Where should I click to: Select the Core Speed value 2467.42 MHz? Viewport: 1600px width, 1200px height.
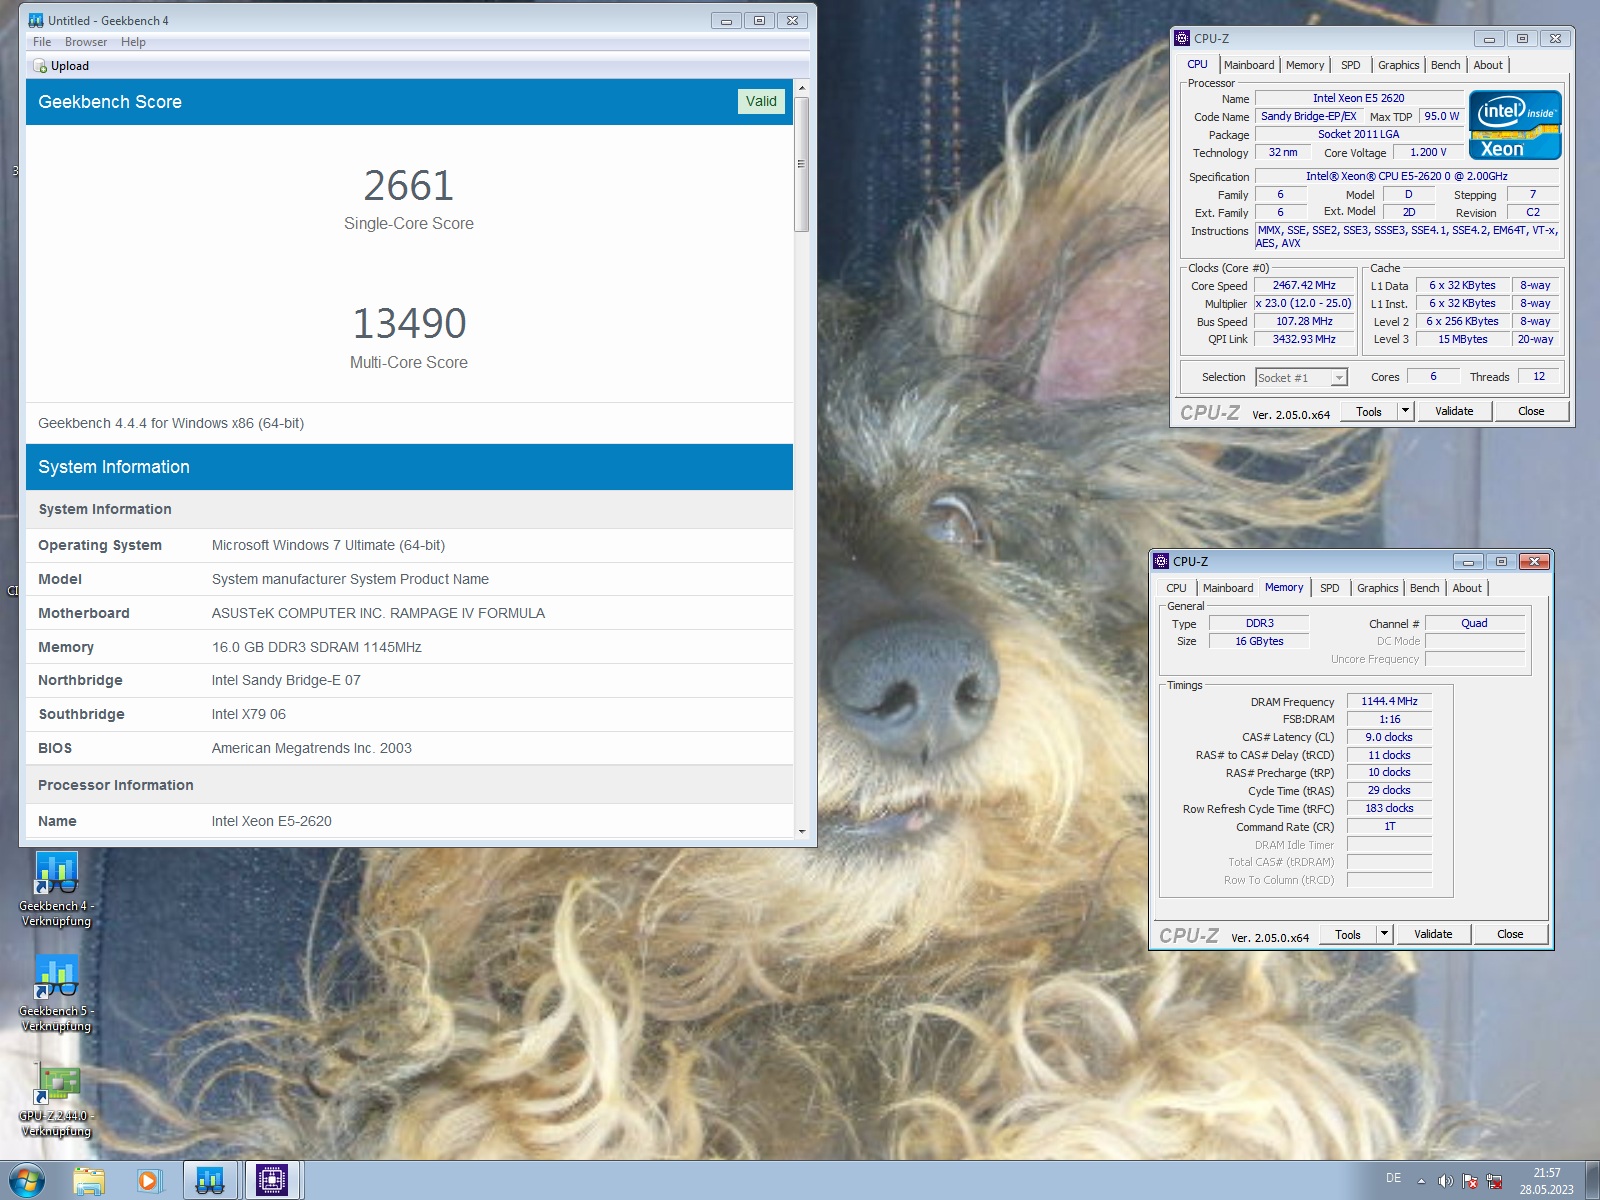tap(1304, 285)
